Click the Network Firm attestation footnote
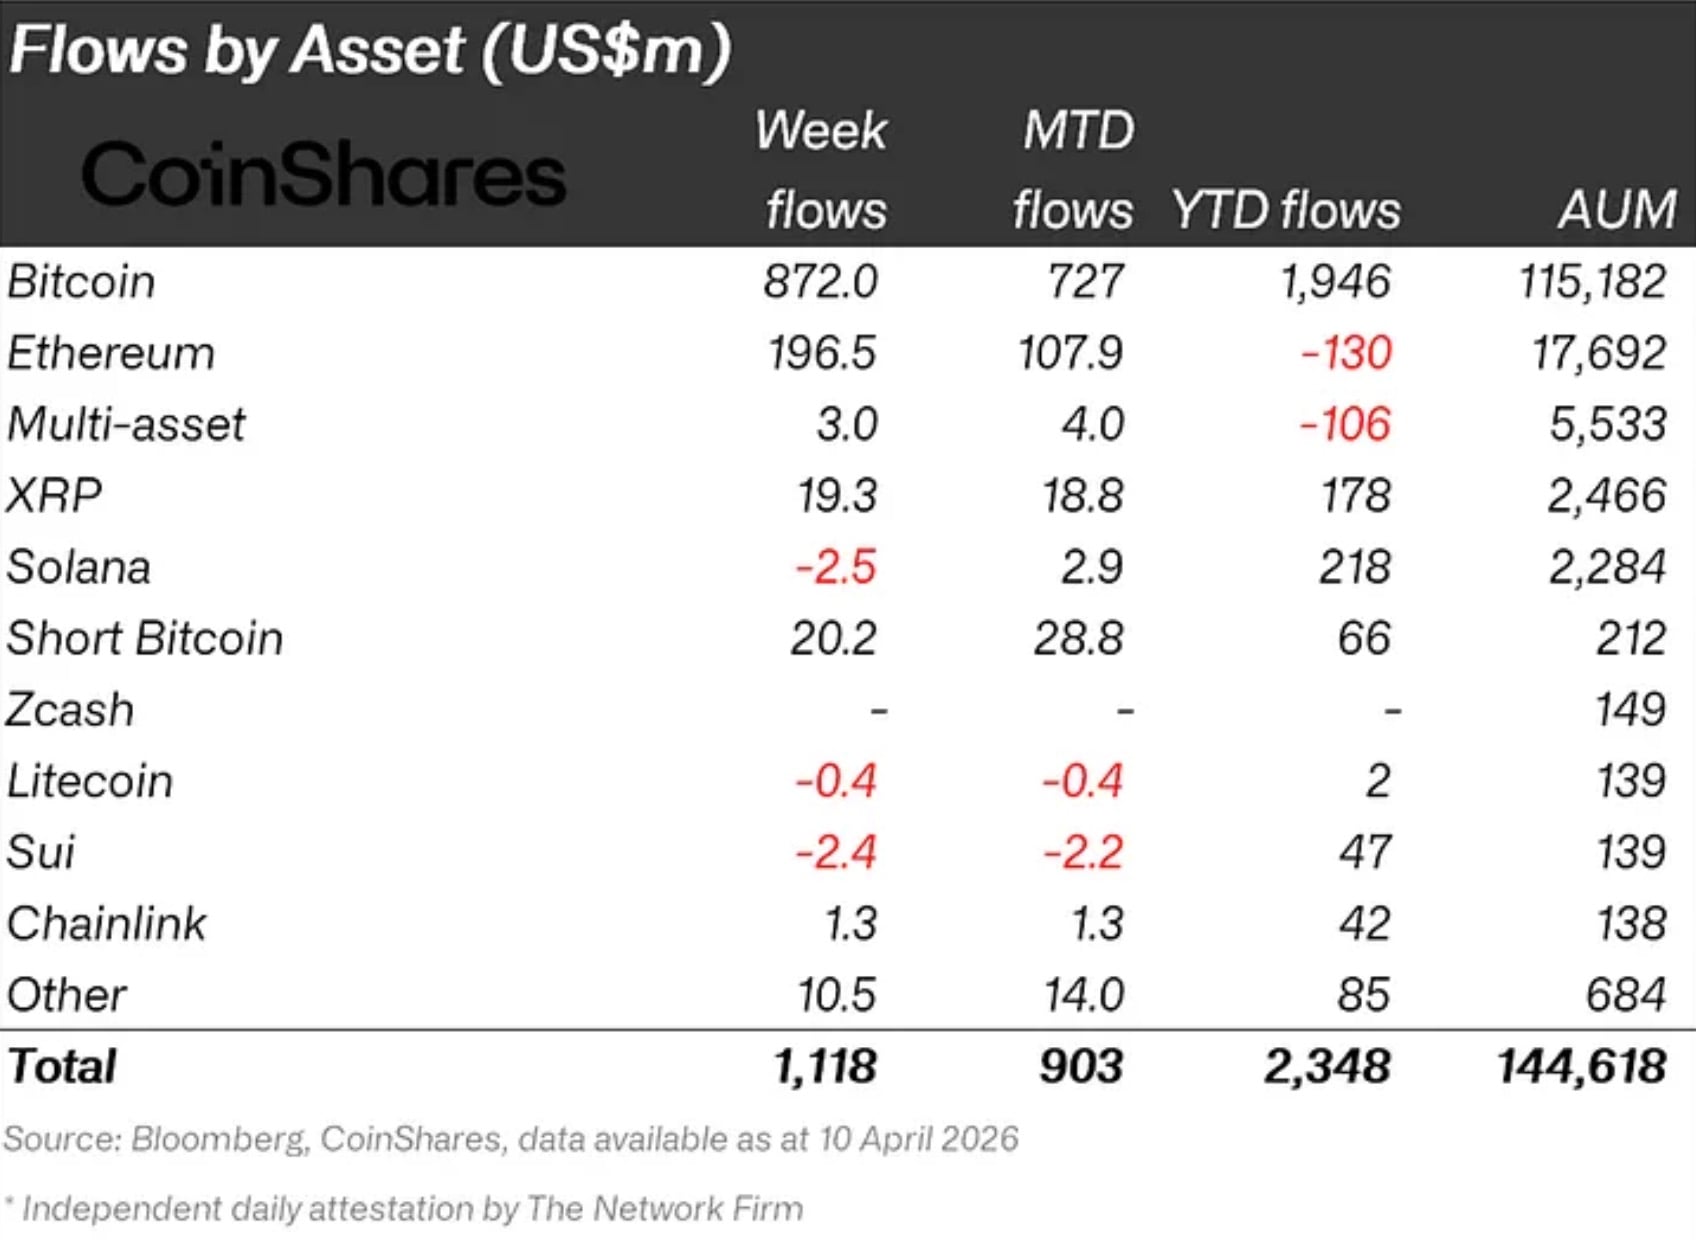The width and height of the screenshot is (1696, 1240). [x=411, y=1208]
